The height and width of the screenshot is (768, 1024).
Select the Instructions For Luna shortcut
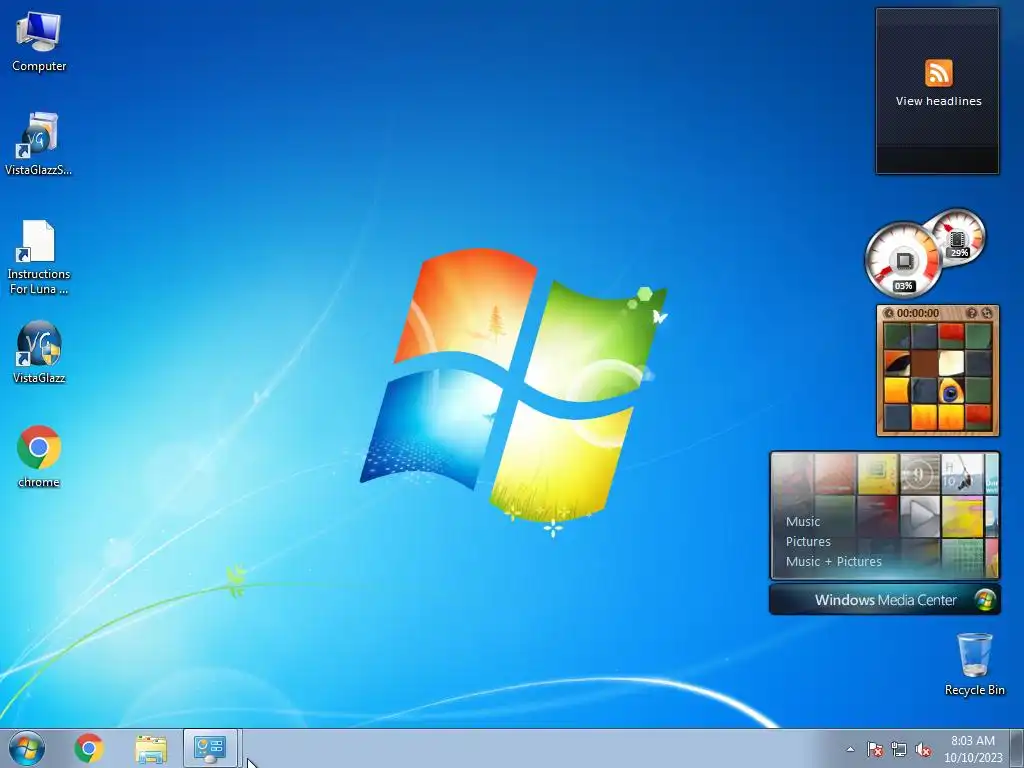(39, 257)
